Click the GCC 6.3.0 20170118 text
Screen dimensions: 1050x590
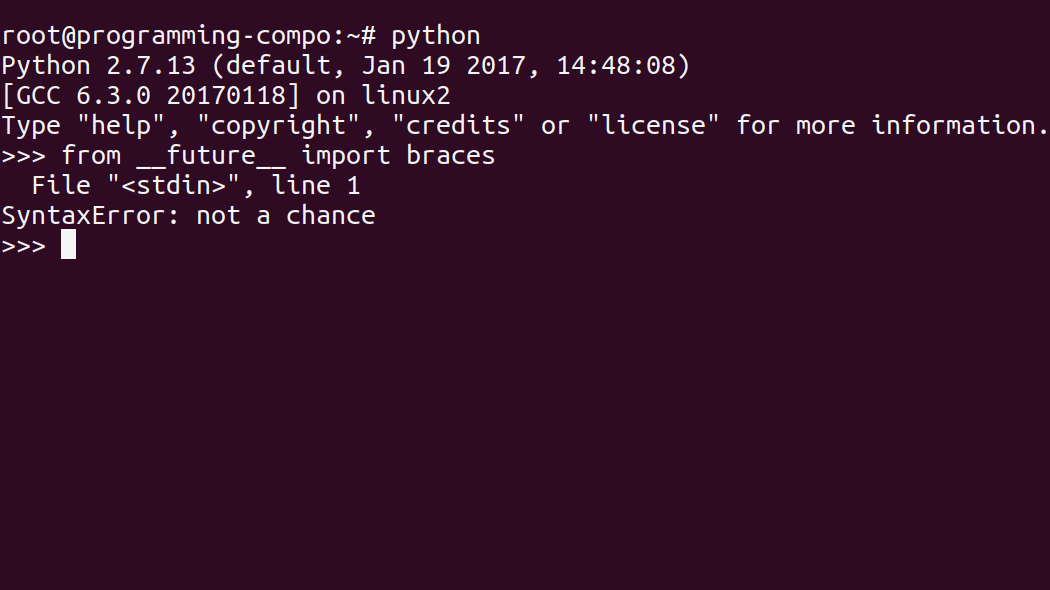pos(151,96)
